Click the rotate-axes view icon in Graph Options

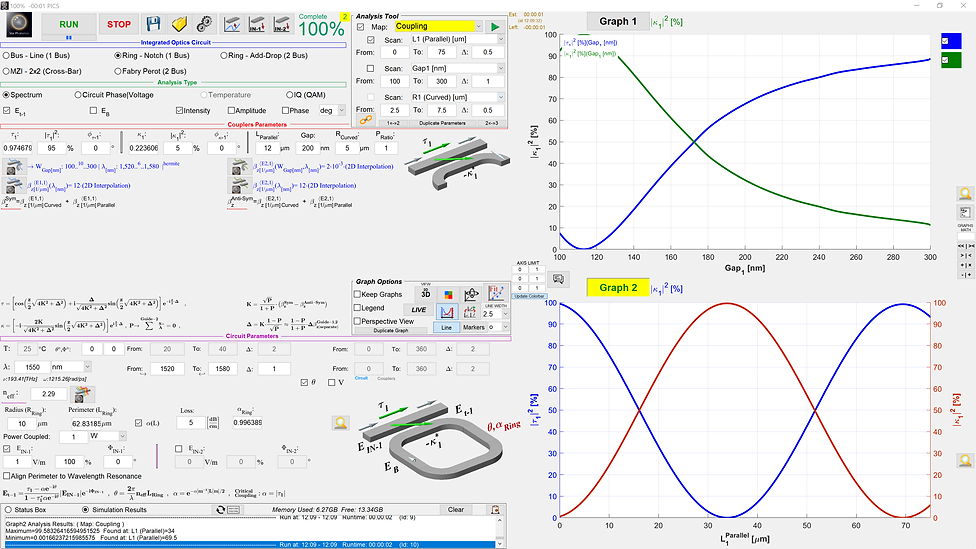pyautogui.click(x=471, y=294)
